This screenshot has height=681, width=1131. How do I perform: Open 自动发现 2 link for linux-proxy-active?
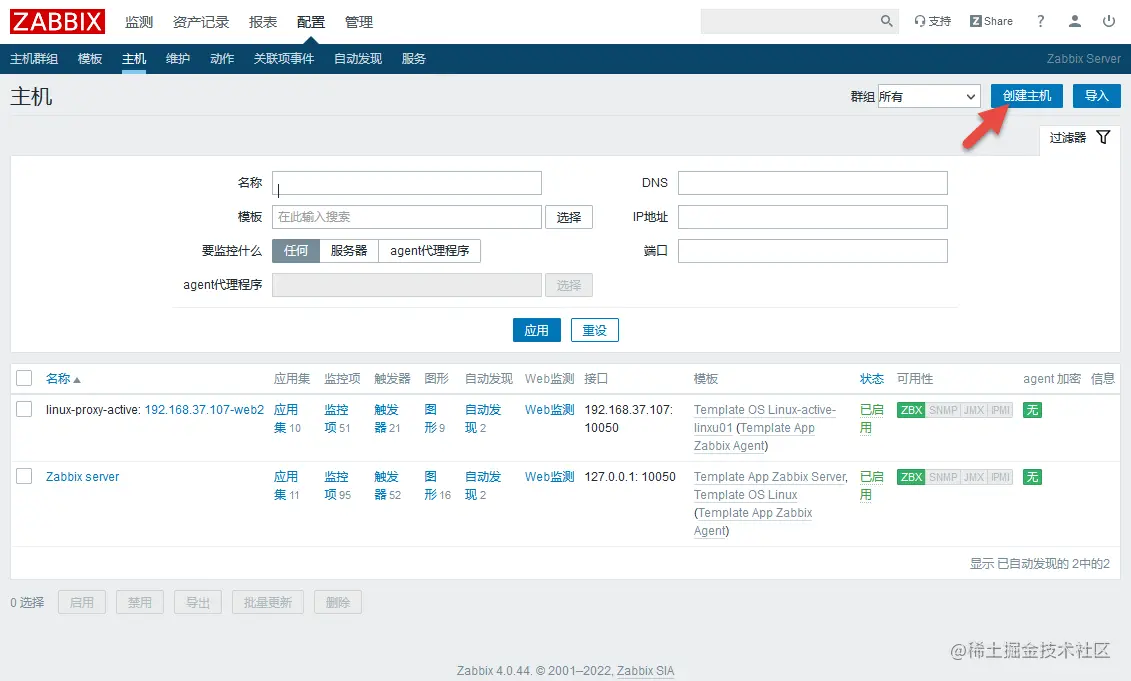click(483, 418)
